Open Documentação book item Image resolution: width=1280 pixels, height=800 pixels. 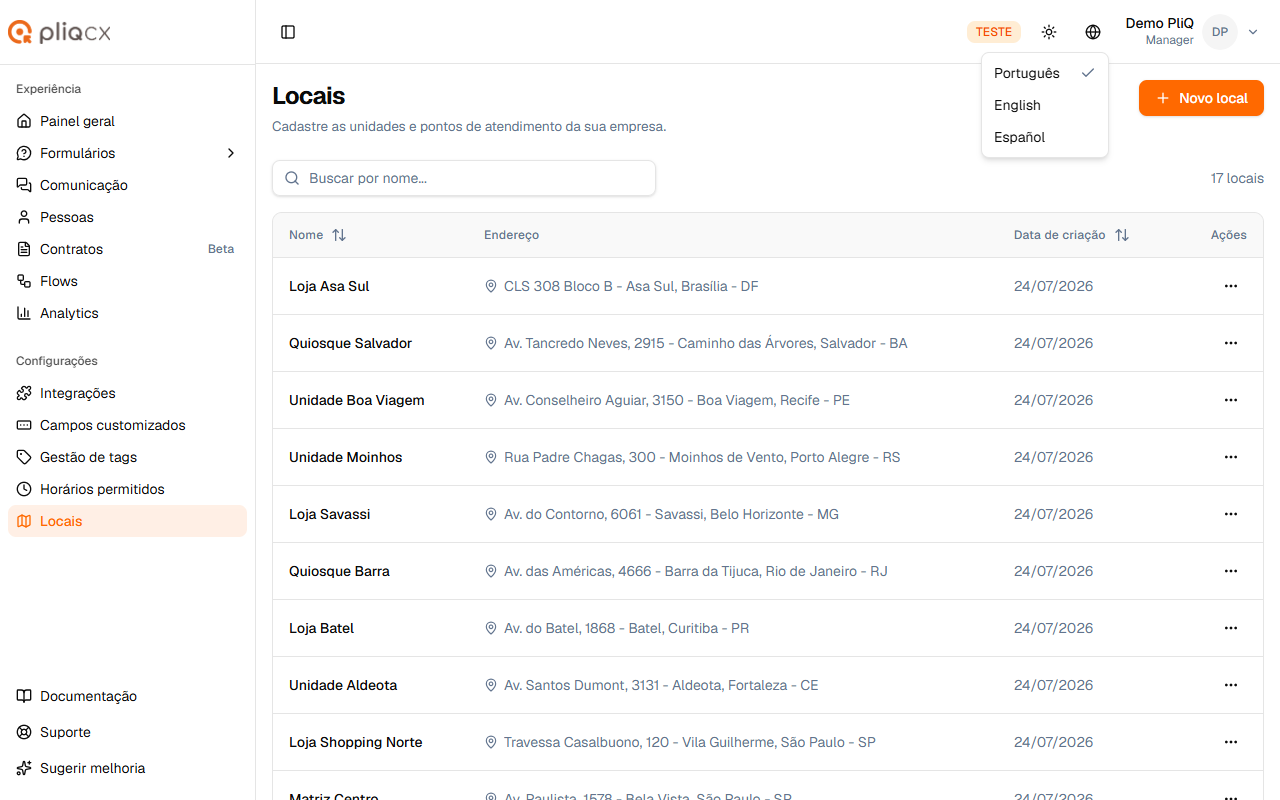pyautogui.click(x=127, y=696)
